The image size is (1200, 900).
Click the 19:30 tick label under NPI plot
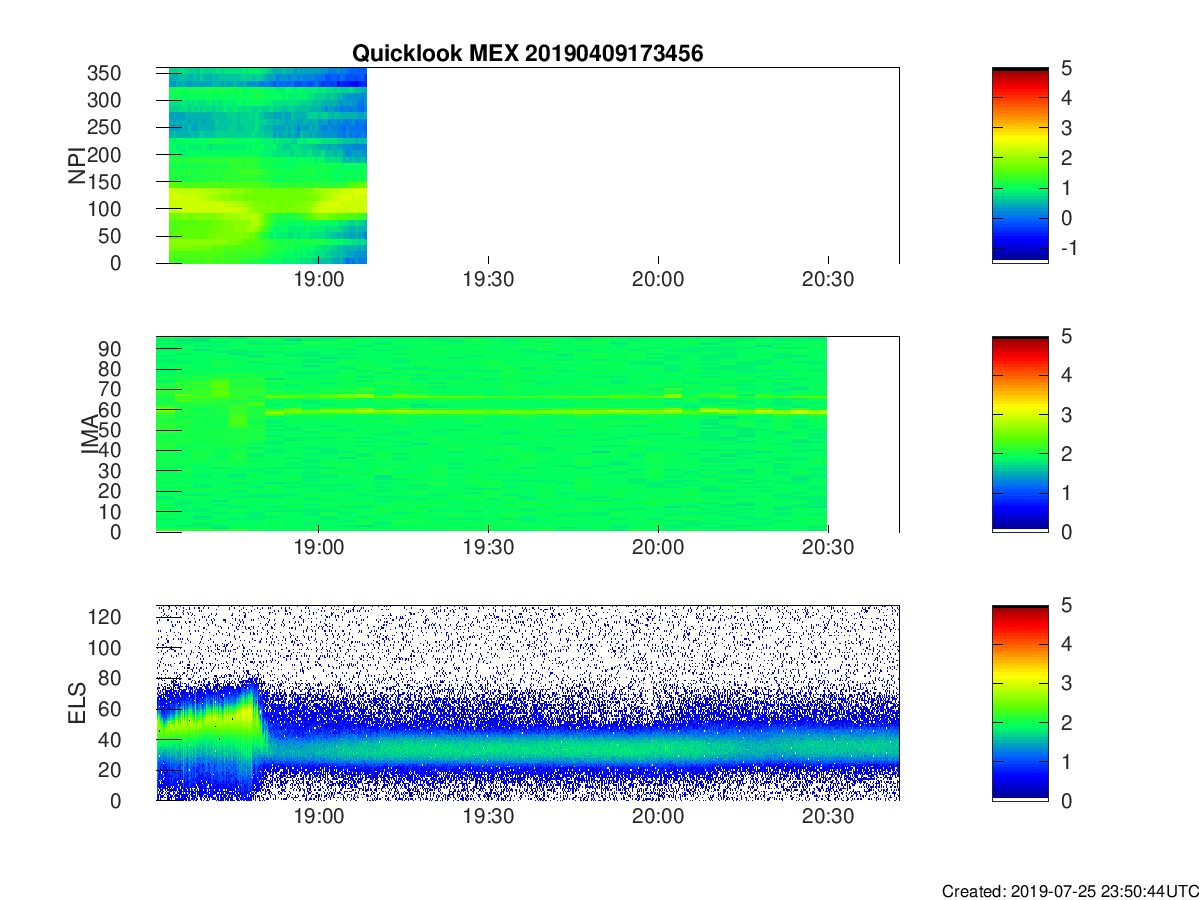pos(488,280)
